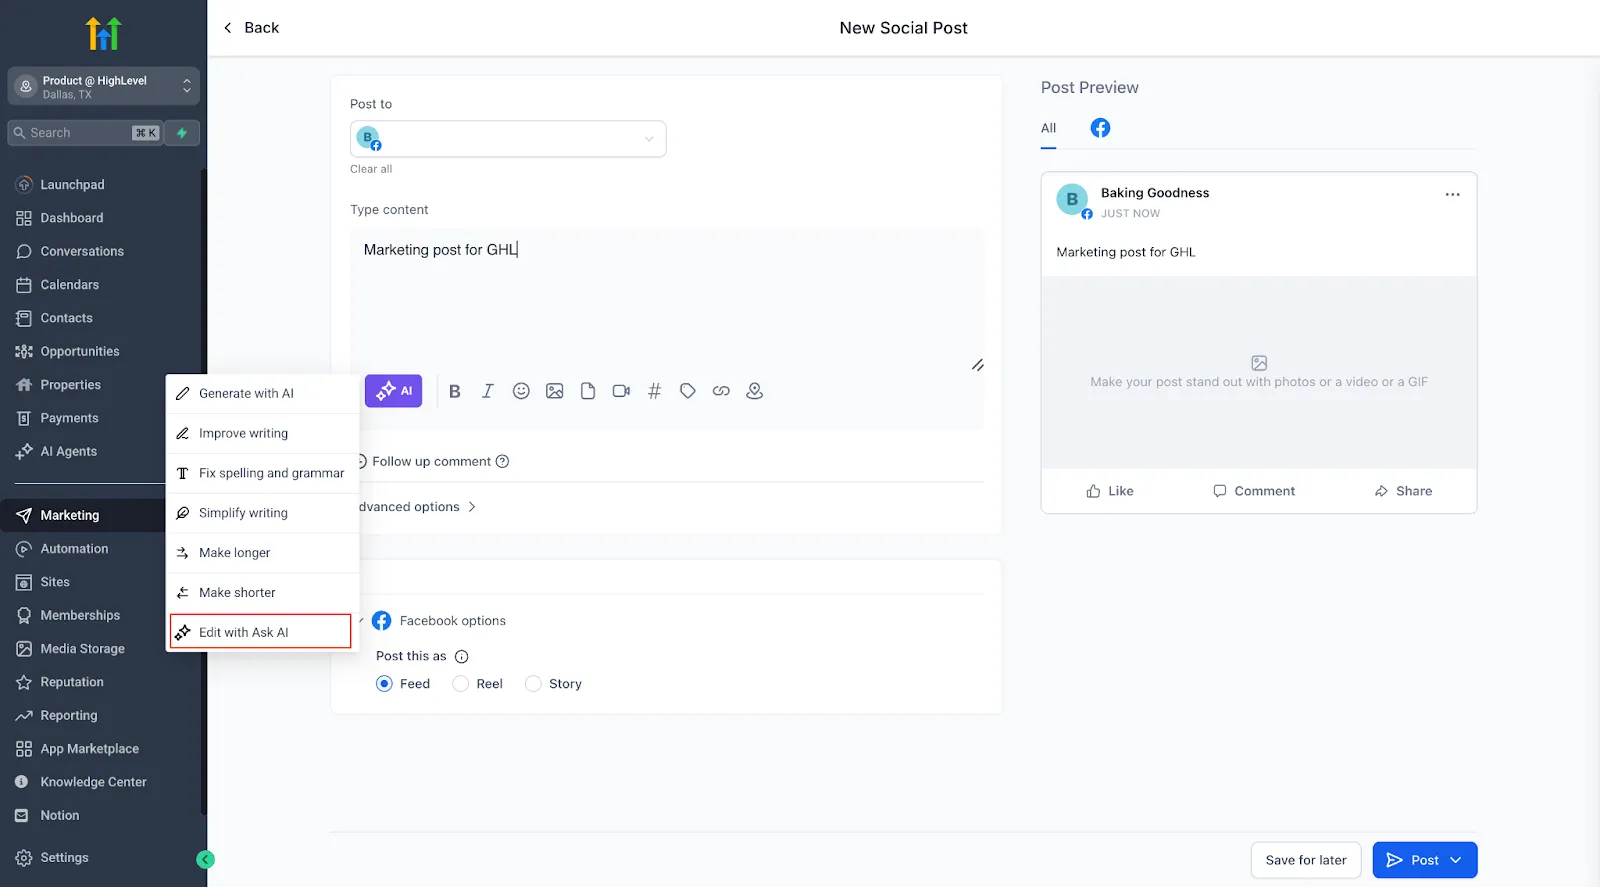Choose Edit with Ask AI menu item
Viewport: 1600px width, 887px height.
(261, 632)
